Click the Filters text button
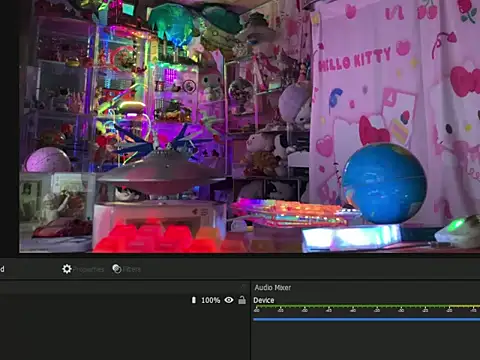This screenshot has width=480, height=360. click(x=132, y=269)
